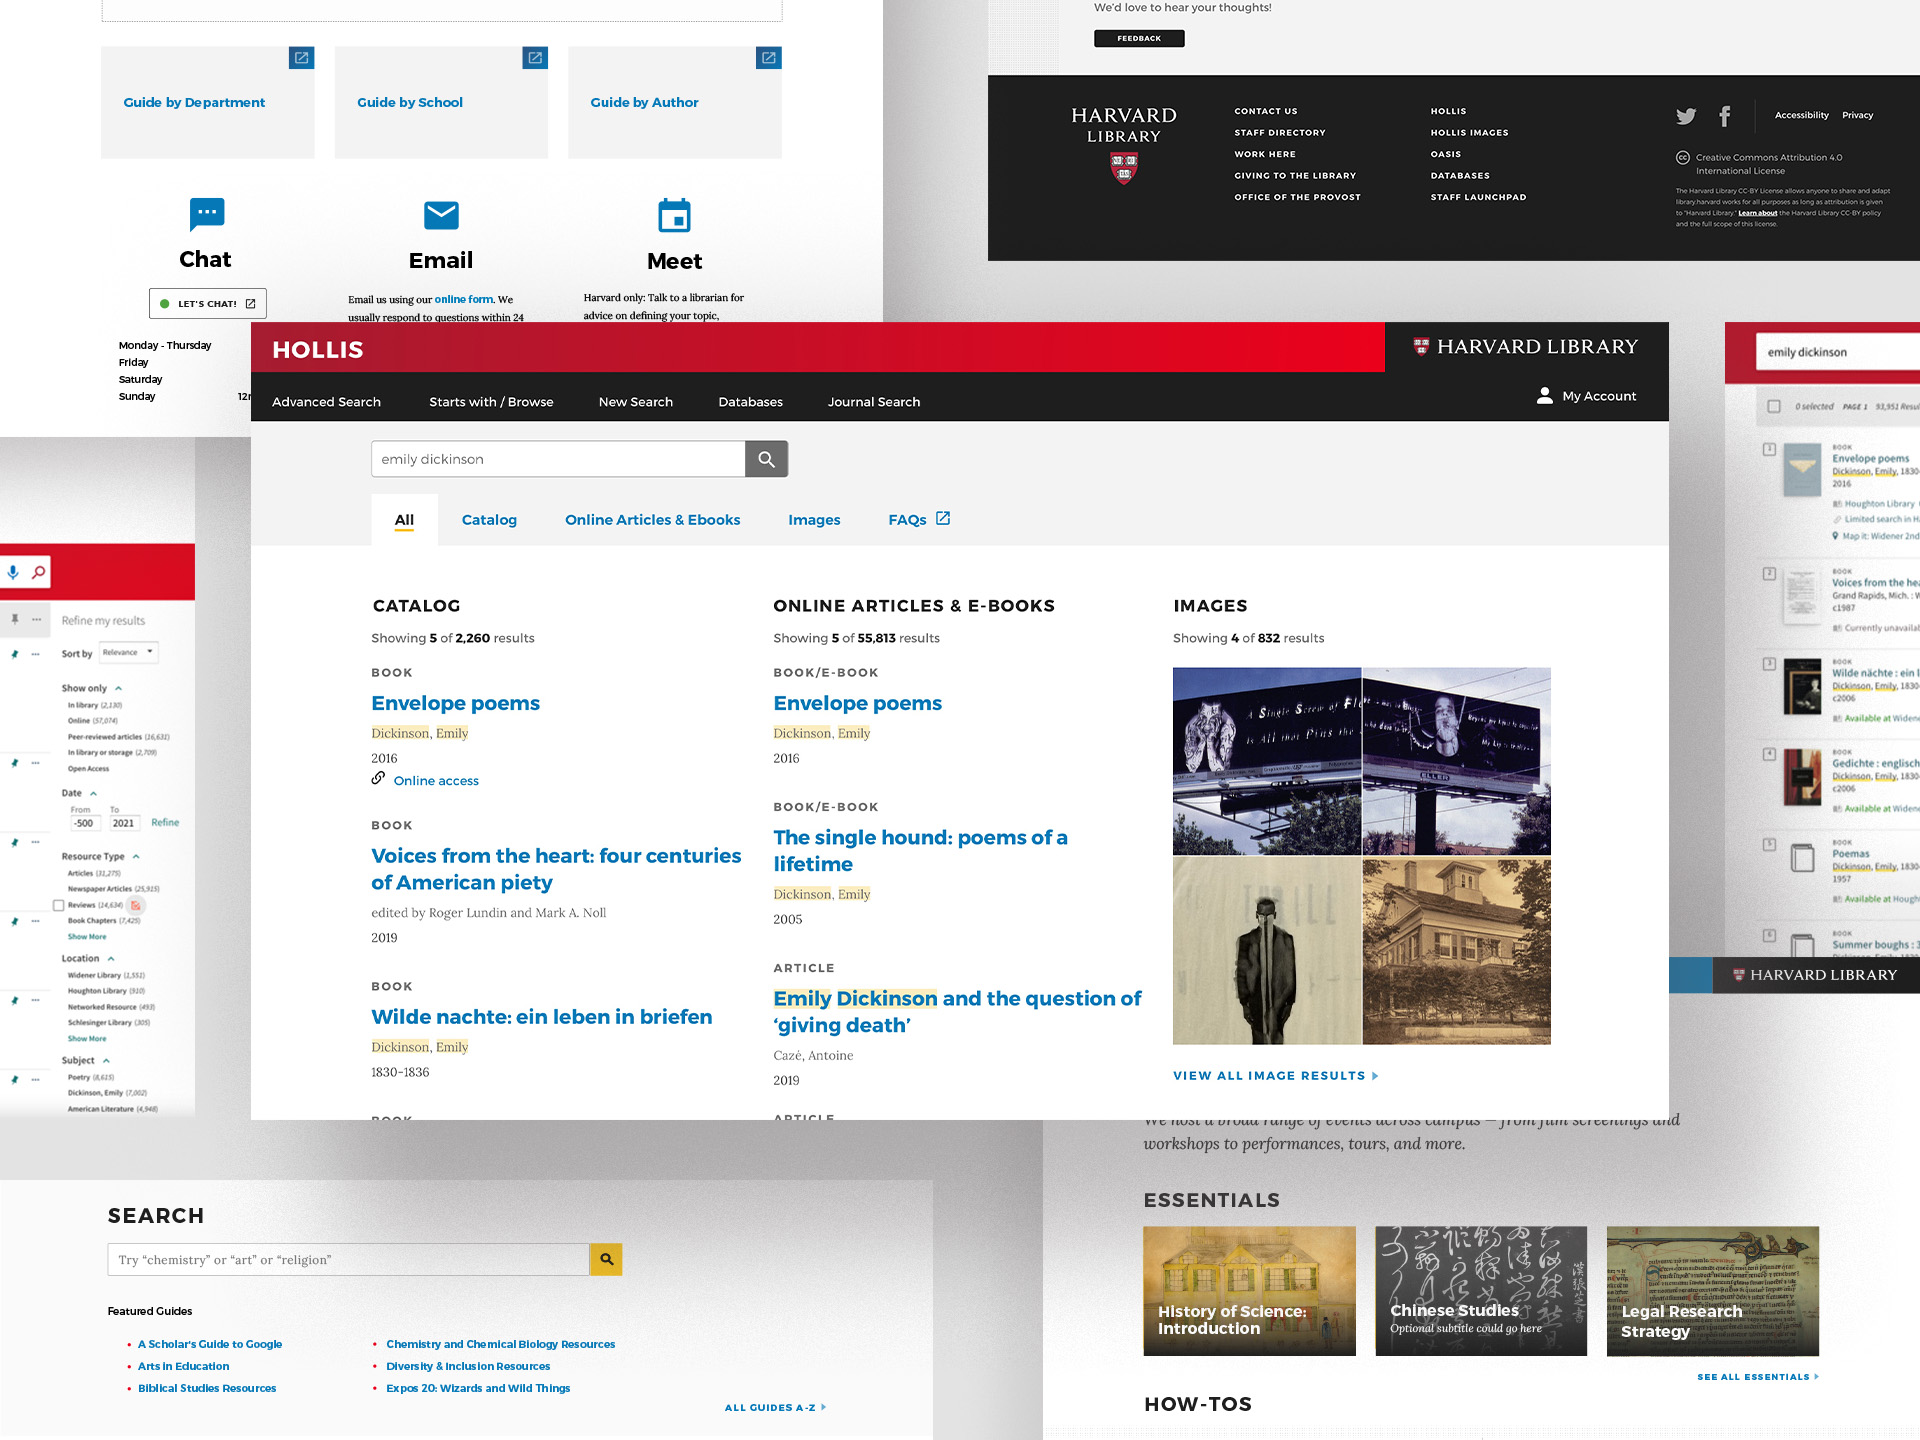Image resolution: width=1920 pixels, height=1440 pixels.
Task: Open the Emily Dickinson house image thumbnail
Action: 1456,952
